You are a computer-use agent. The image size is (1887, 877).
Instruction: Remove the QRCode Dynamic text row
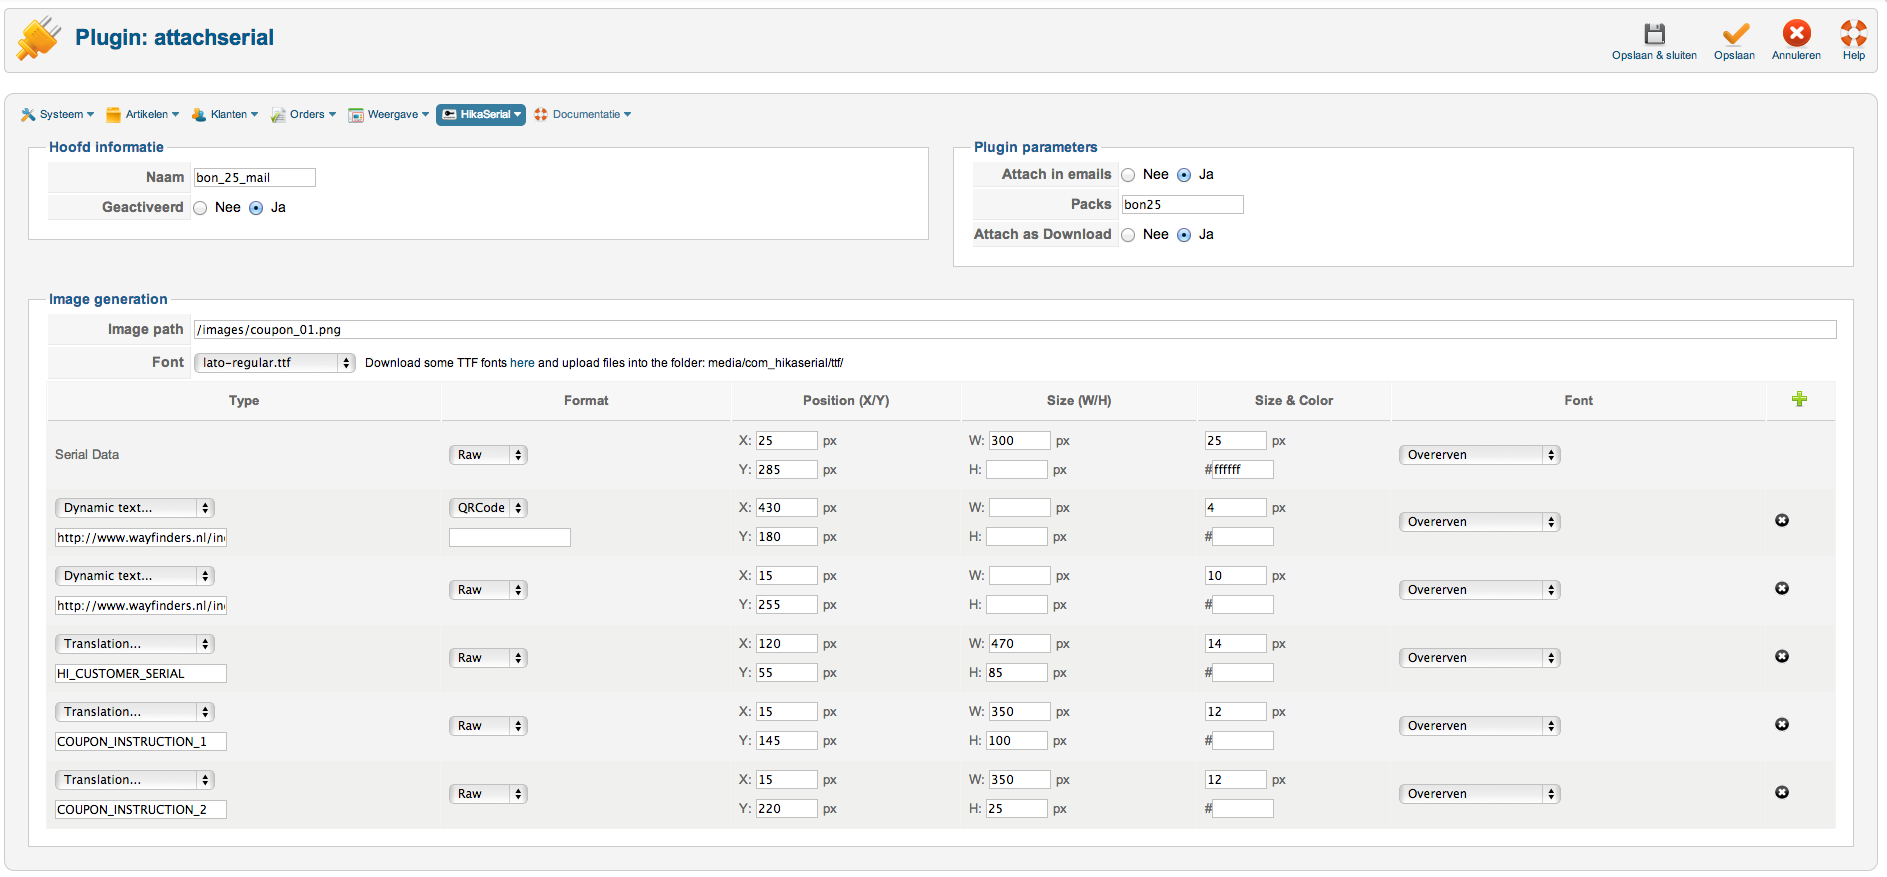point(1781,521)
